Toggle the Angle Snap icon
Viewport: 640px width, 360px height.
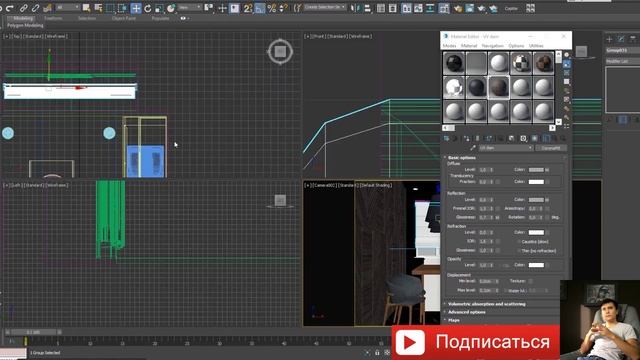260,8
